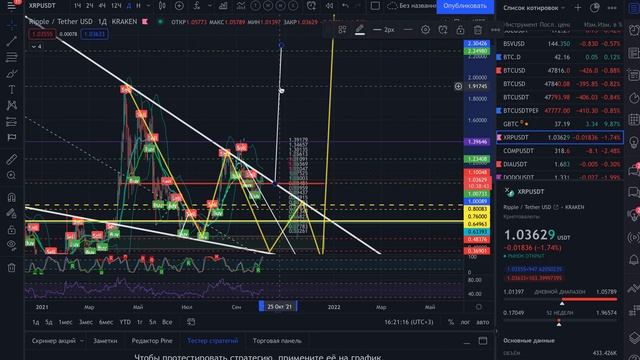Add a symbol to the watchlist

coord(578,7)
